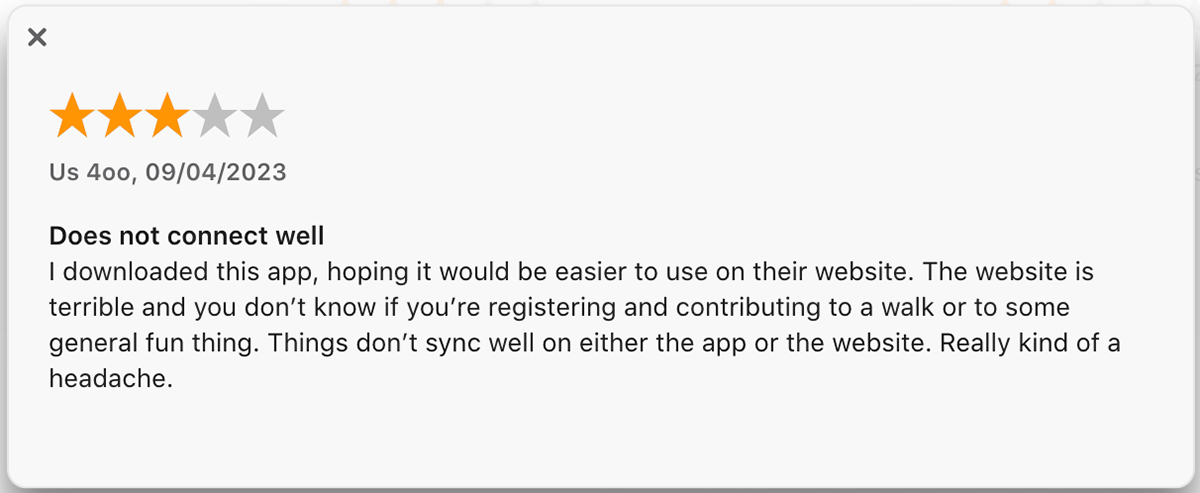Click the third orange rating star
Image resolution: width=1200 pixels, height=493 pixels.
166,116
